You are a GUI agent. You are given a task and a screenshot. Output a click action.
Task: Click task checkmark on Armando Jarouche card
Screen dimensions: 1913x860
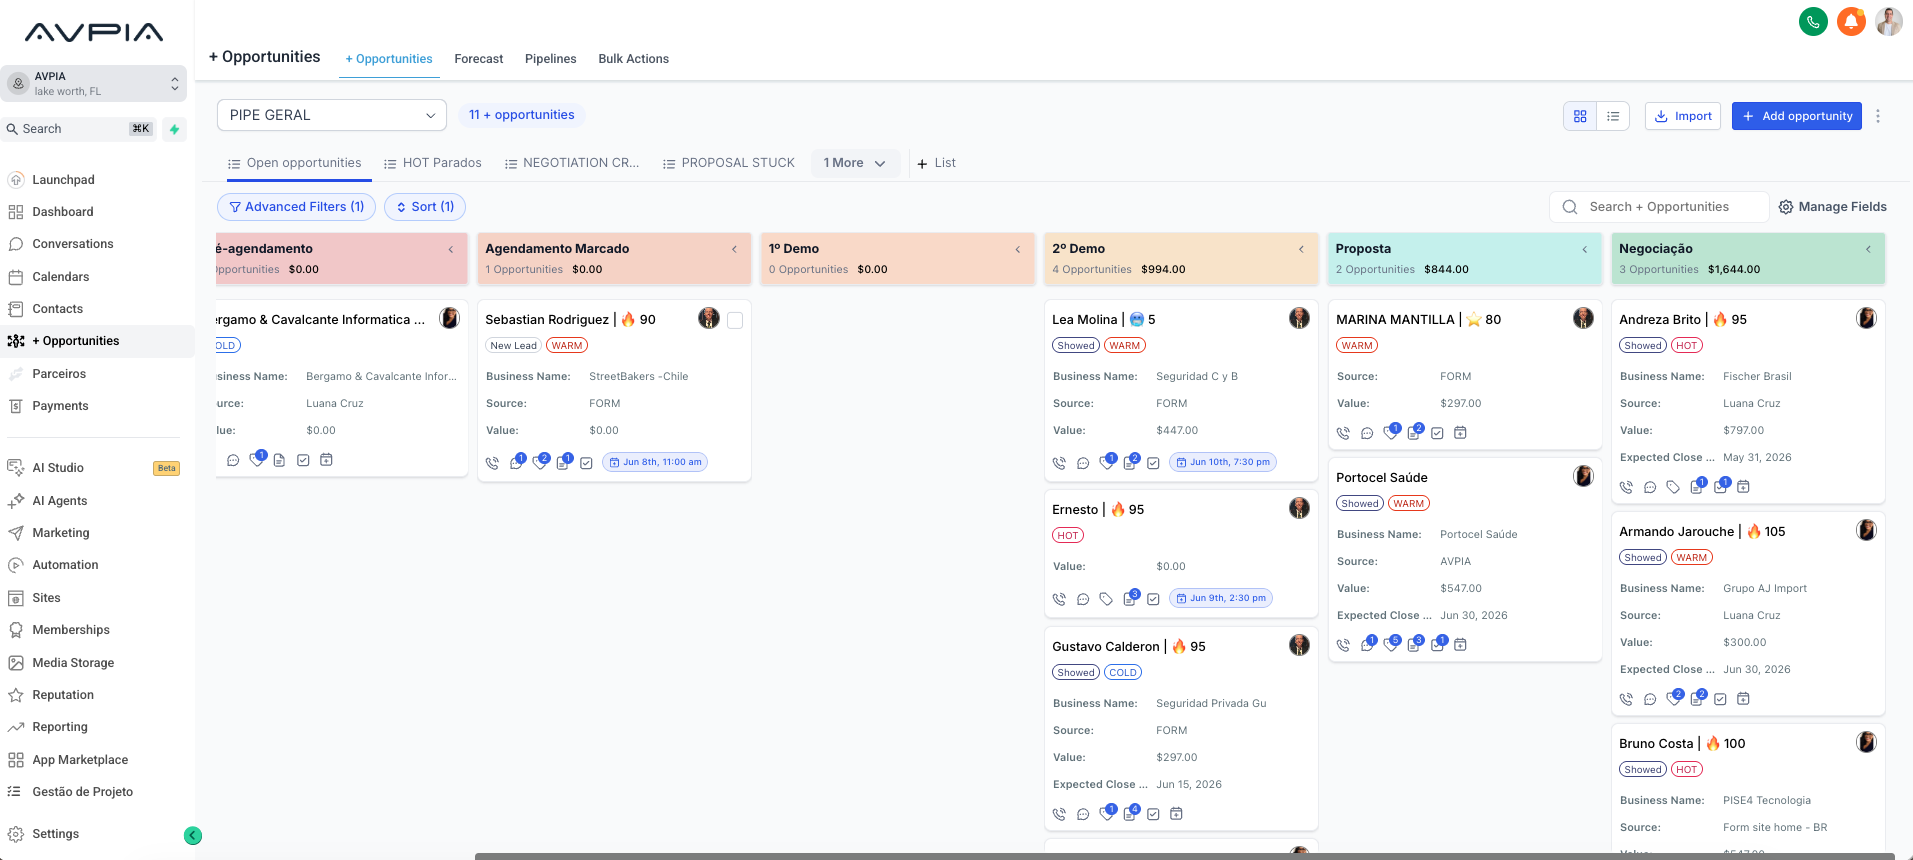tap(1720, 699)
